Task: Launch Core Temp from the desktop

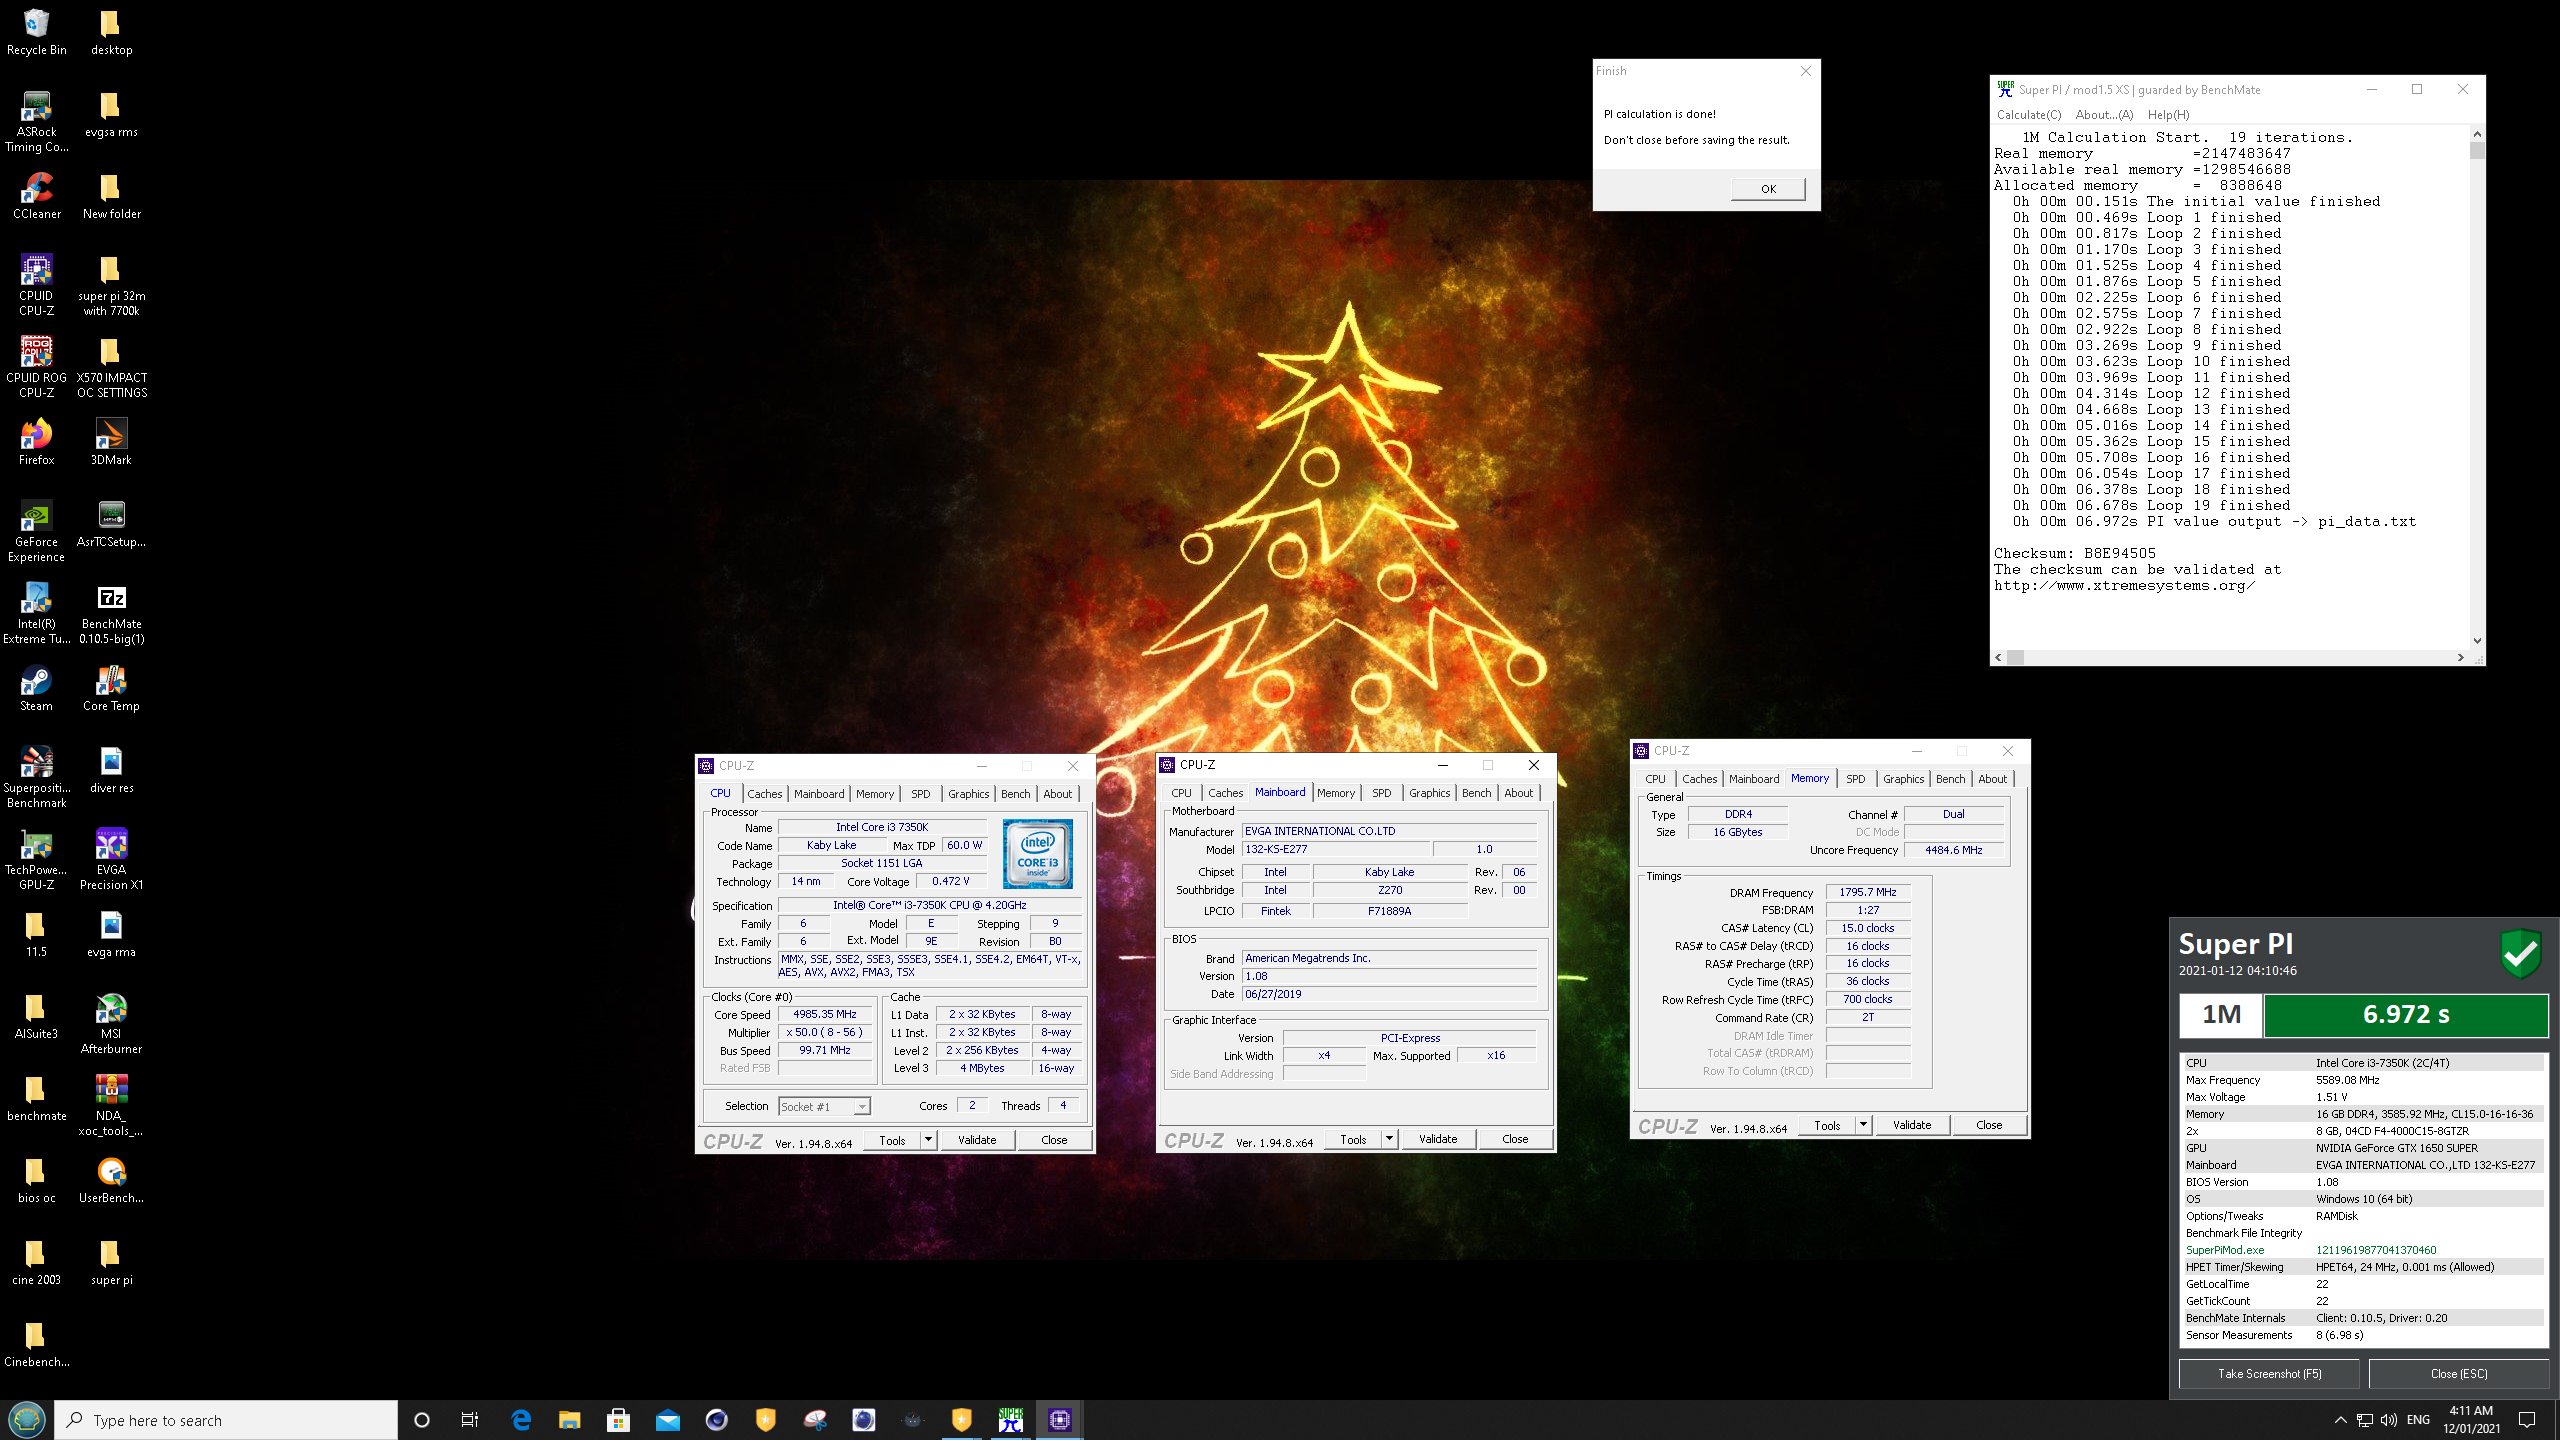Action: coord(111,688)
